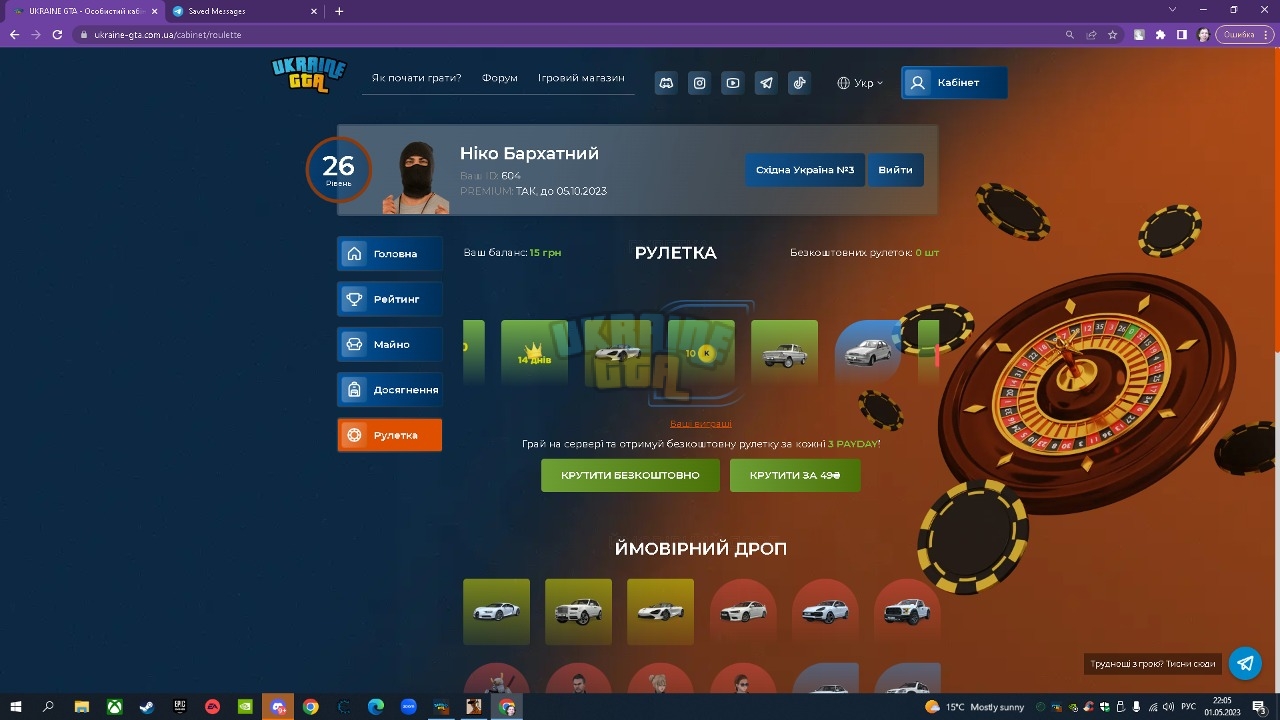Open the "Форум" menu link
The width and height of the screenshot is (1280, 720).
[500, 78]
